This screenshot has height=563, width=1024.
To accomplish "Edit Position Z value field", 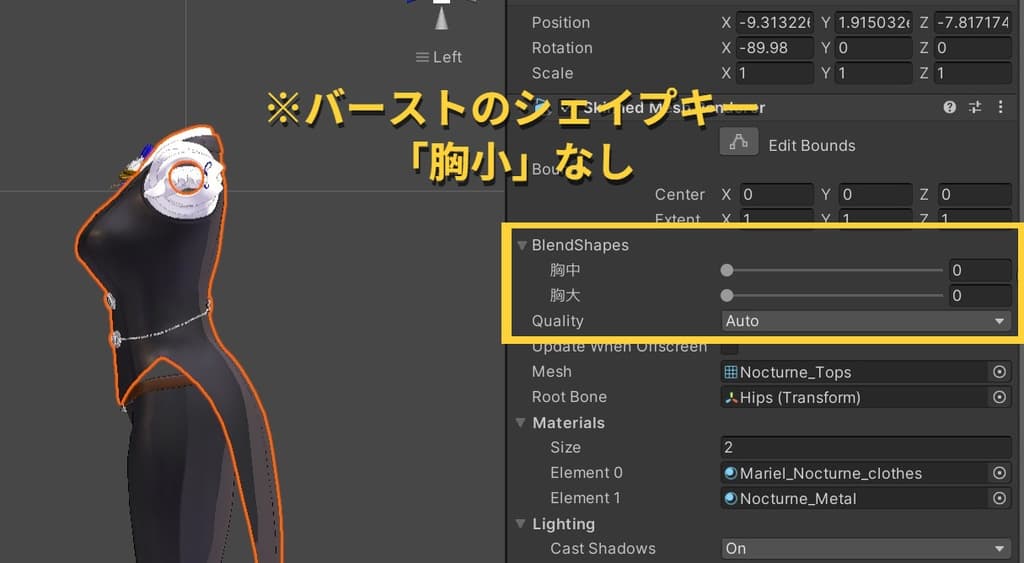I will coord(973,22).
